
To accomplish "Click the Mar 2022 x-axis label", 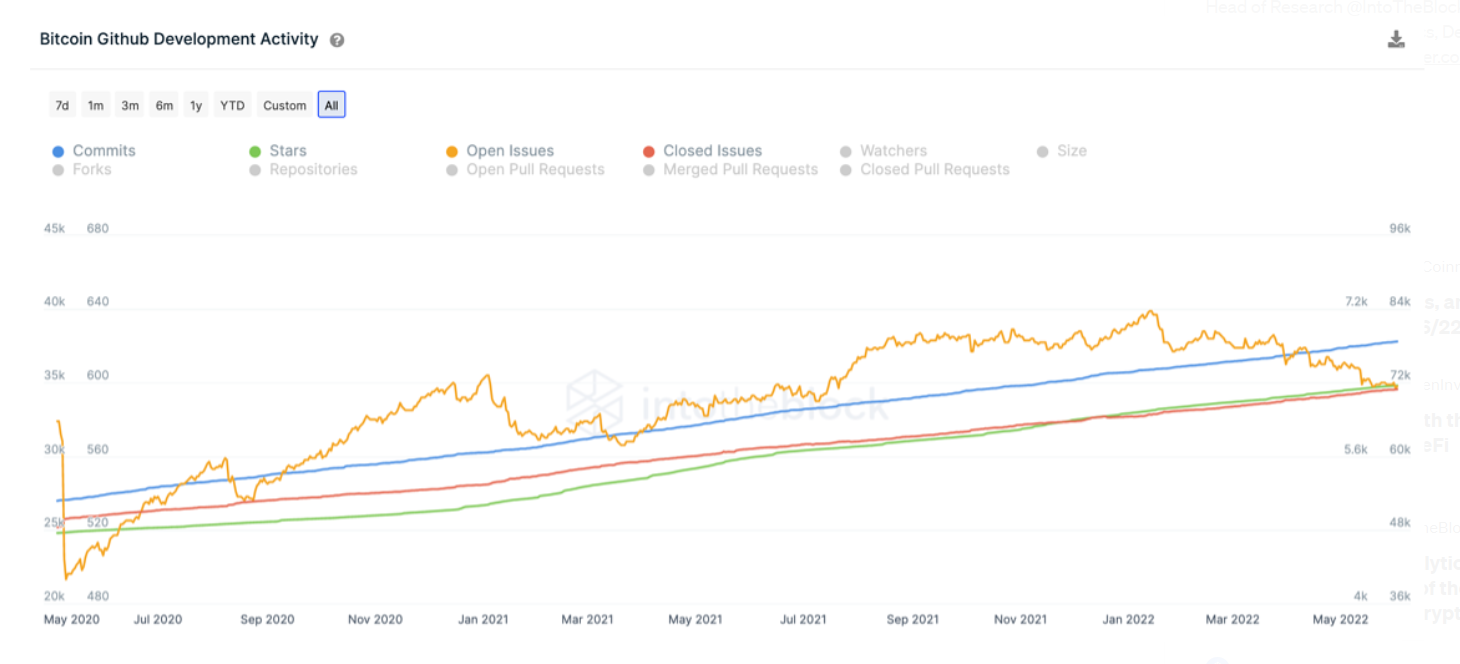I will [1232, 620].
